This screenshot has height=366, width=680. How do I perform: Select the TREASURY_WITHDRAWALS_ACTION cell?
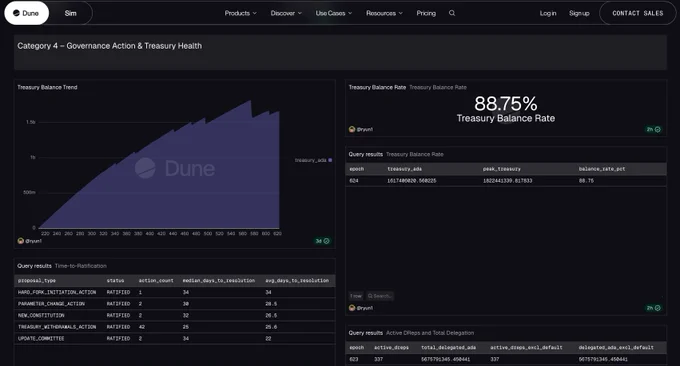coord(57,327)
